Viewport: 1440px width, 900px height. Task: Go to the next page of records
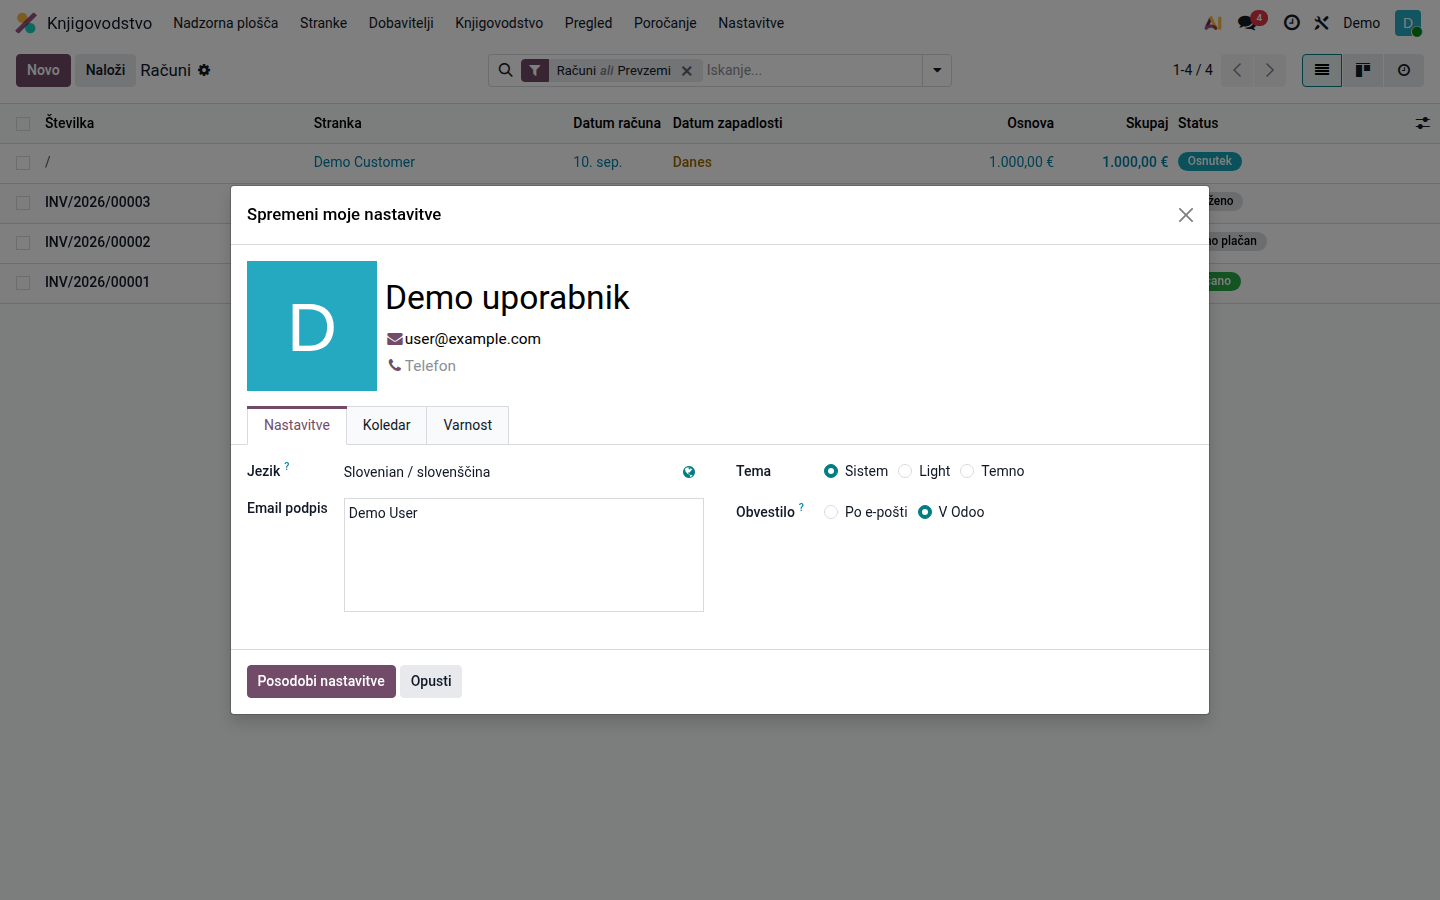pos(1270,70)
